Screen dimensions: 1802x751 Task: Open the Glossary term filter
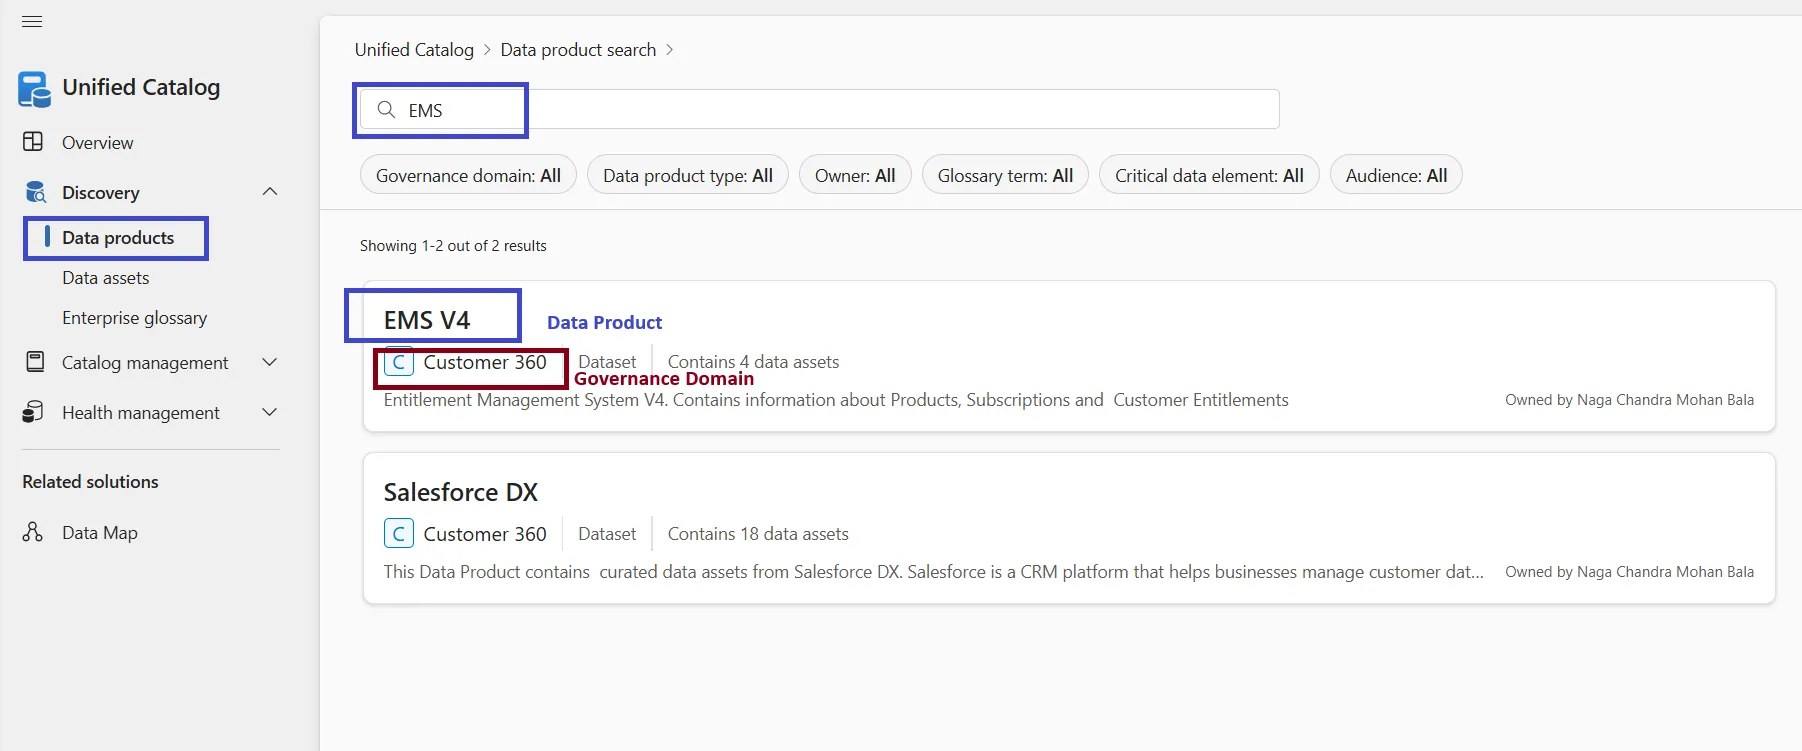(1005, 175)
